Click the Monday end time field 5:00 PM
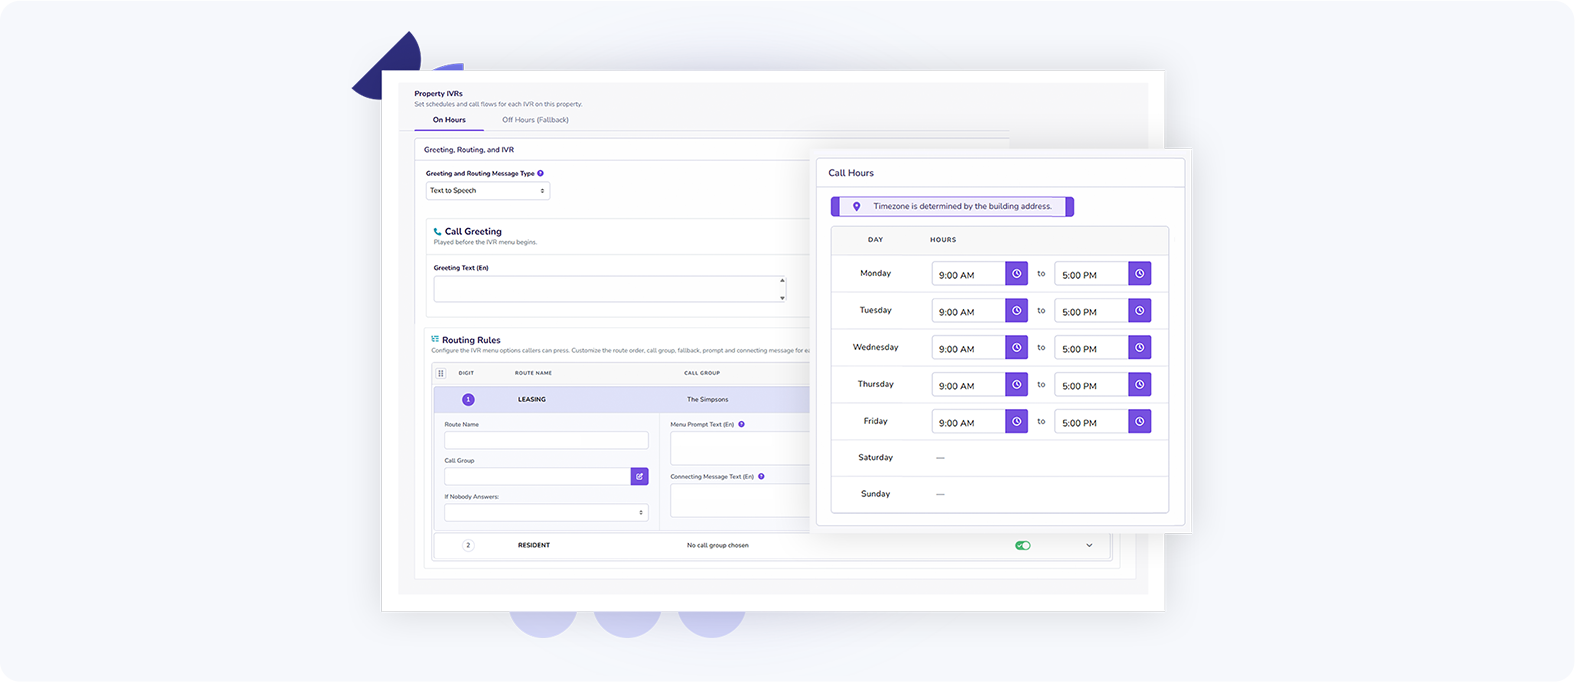 1091,274
